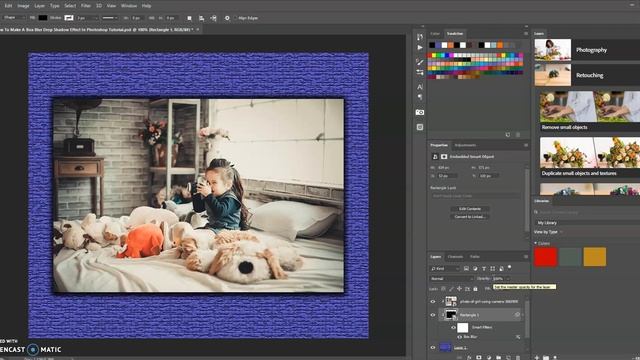Click the black Fill color swatch

coord(43,18)
